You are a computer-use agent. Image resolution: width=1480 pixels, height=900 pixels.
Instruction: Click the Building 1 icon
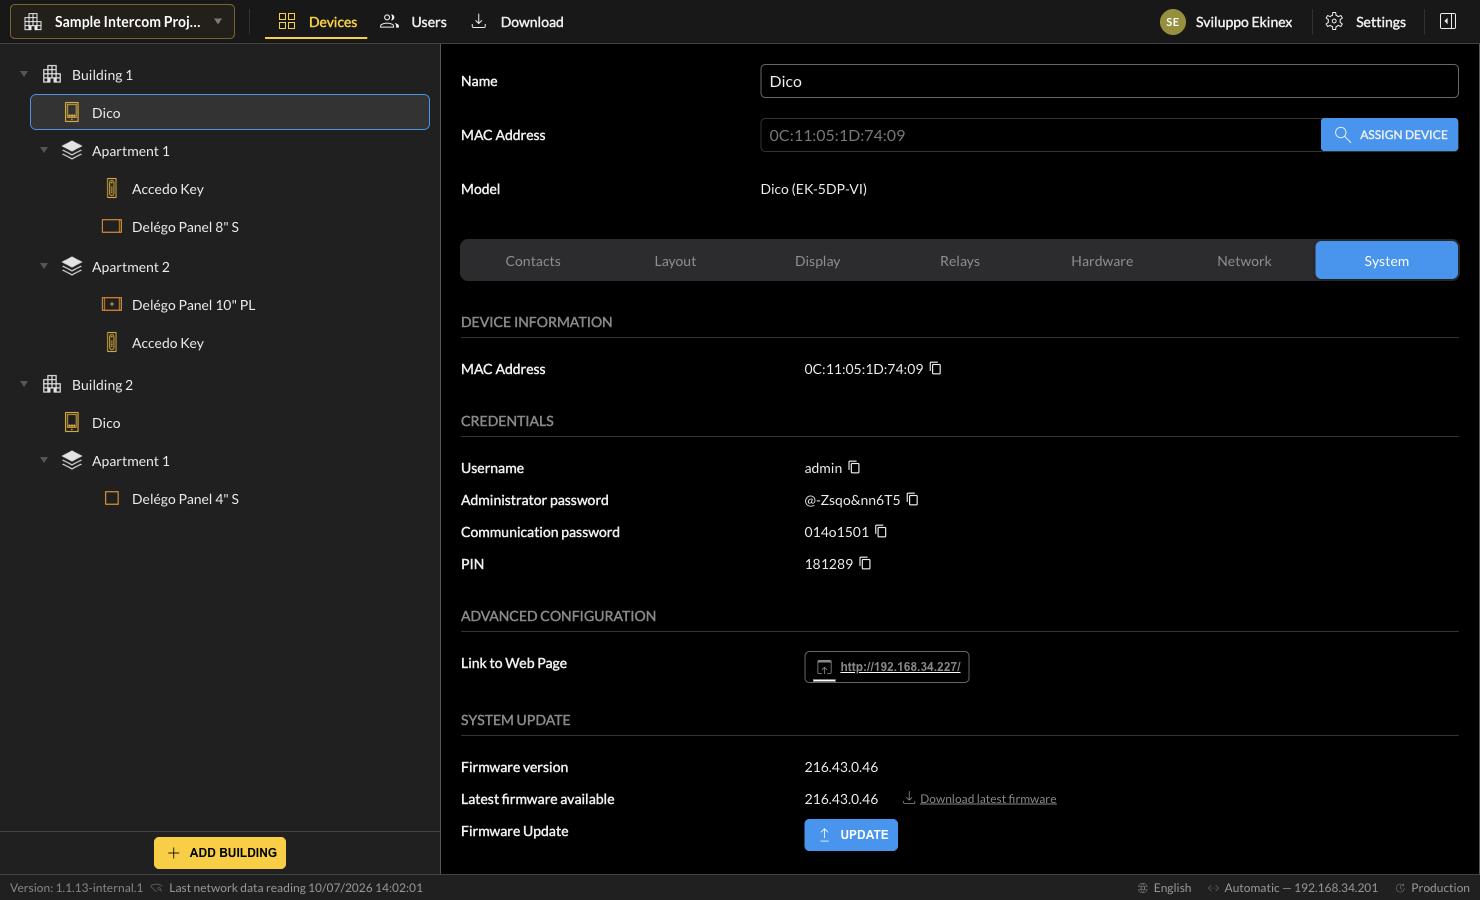click(x=52, y=74)
